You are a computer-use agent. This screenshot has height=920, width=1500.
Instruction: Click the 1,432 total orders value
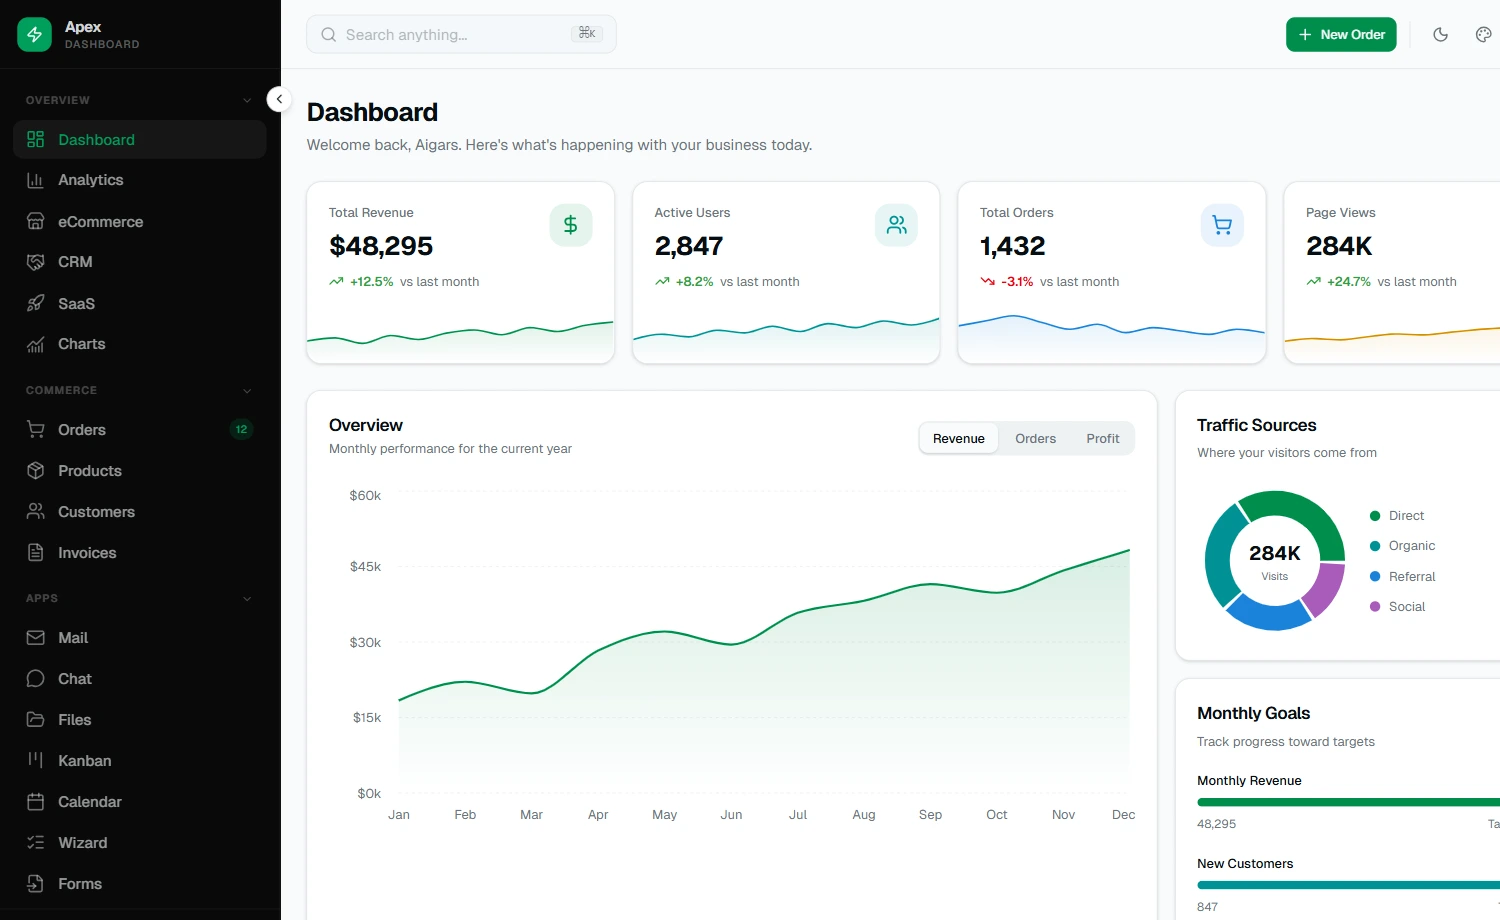point(1012,246)
